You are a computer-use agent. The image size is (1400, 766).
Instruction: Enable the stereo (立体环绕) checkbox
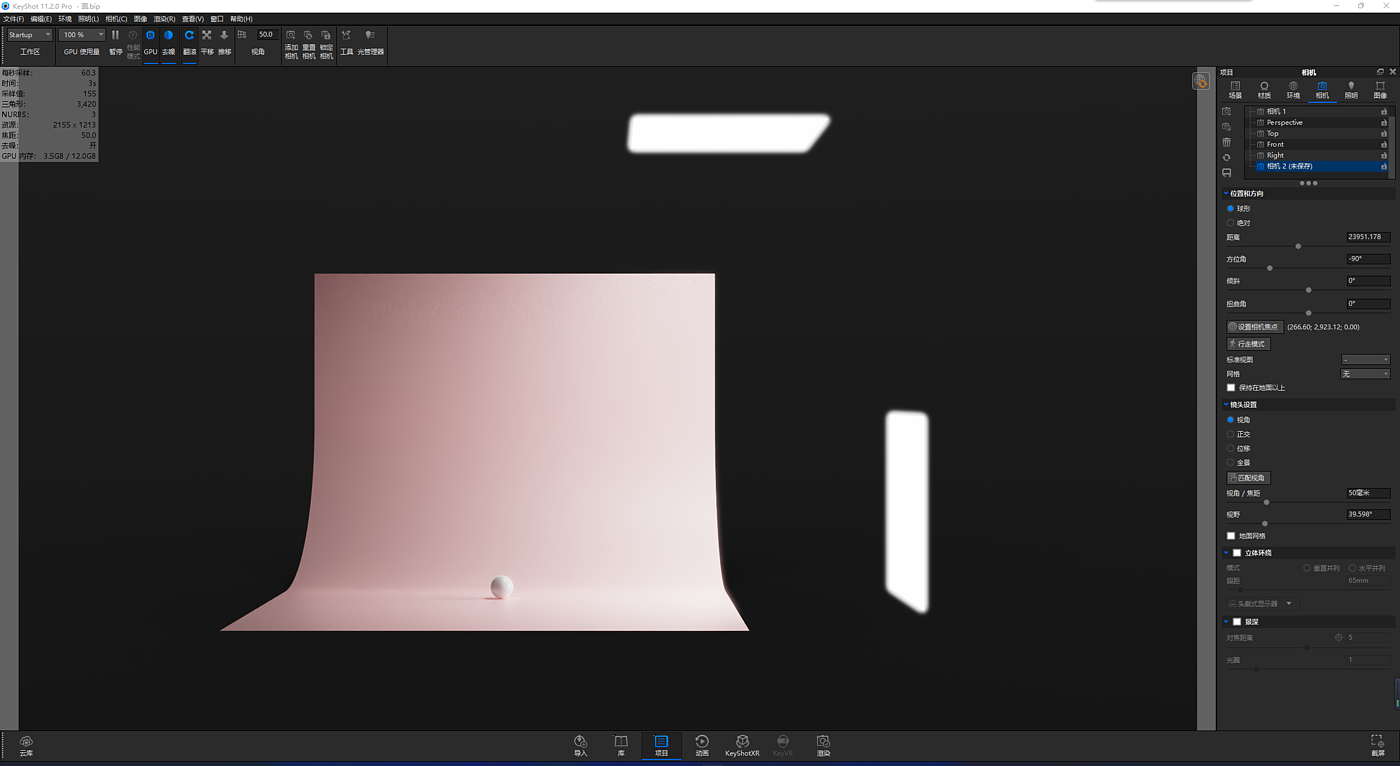tap(1237, 553)
